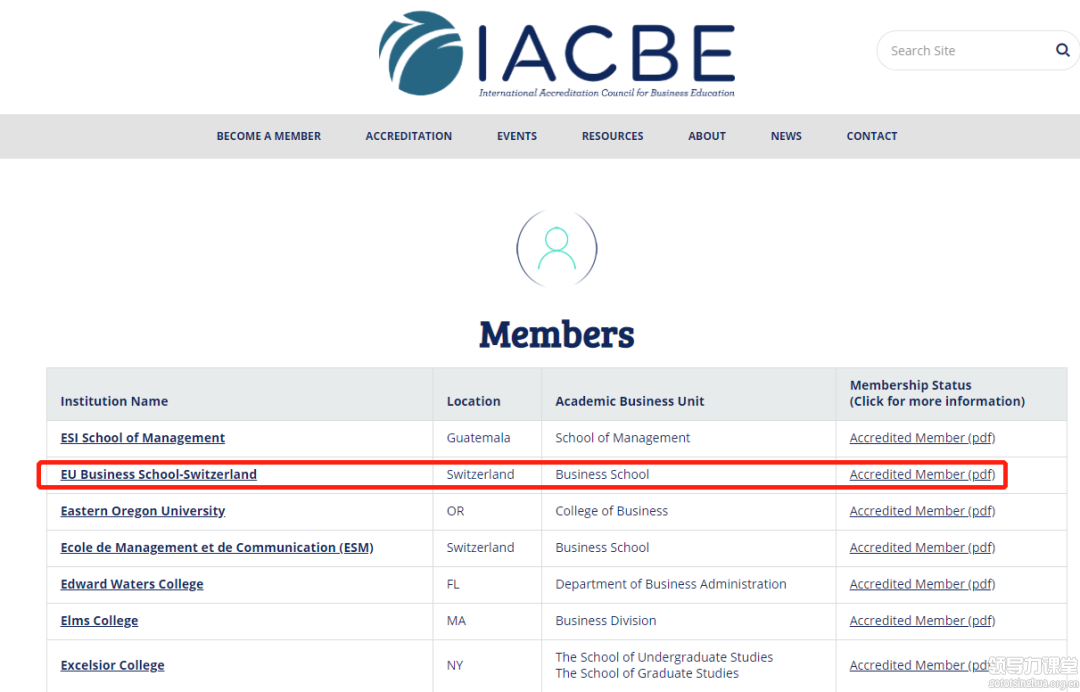This screenshot has height=692, width=1080.
Task: Open Ecole de Management et de Communication link
Action: [x=217, y=547]
